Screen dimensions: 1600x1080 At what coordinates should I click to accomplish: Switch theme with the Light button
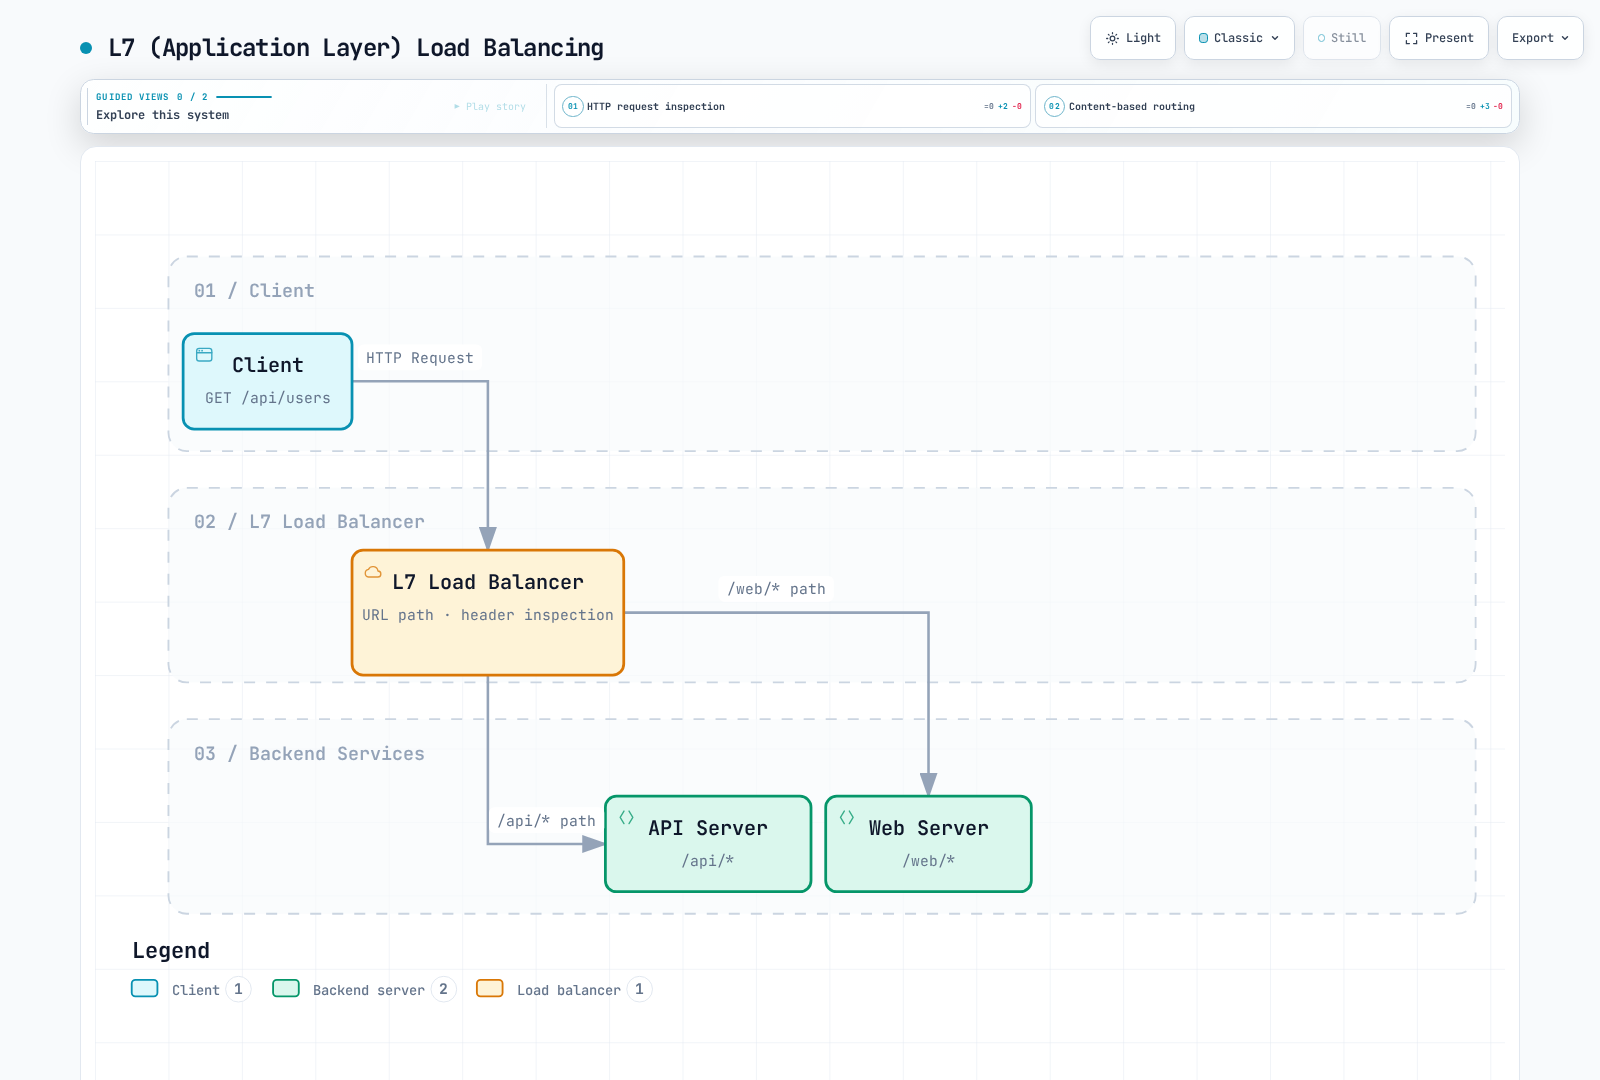pyautogui.click(x=1133, y=38)
